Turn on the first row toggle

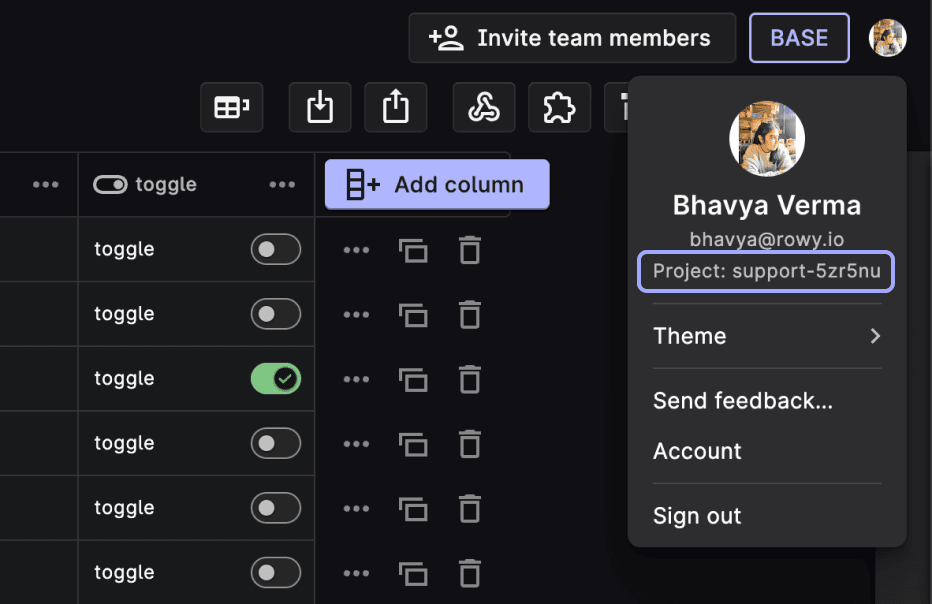click(x=275, y=250)
